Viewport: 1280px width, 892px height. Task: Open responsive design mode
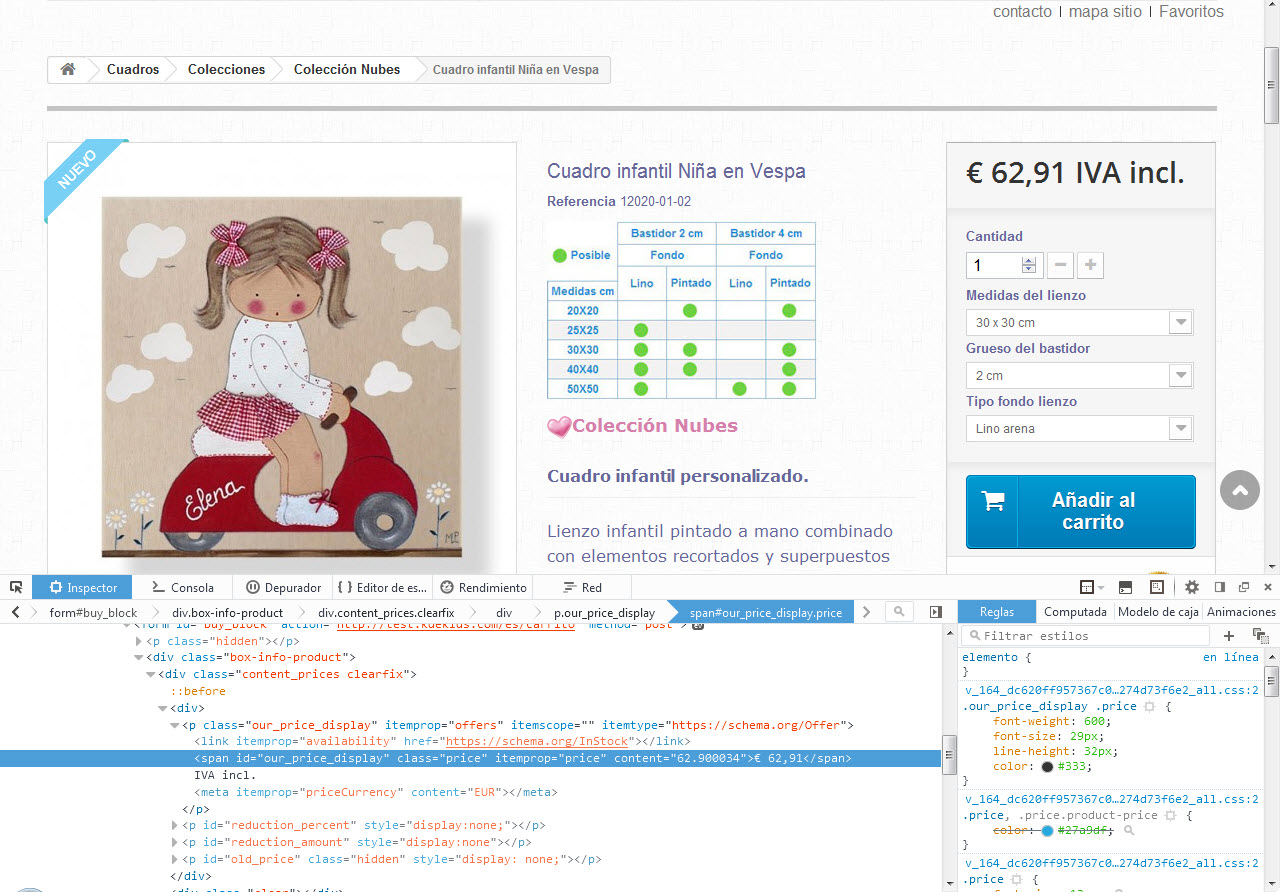point(1157,587)
